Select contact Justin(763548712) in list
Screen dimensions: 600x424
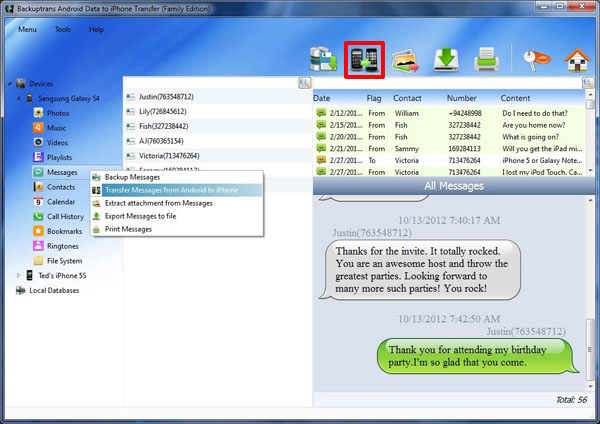tap(217, 97)
